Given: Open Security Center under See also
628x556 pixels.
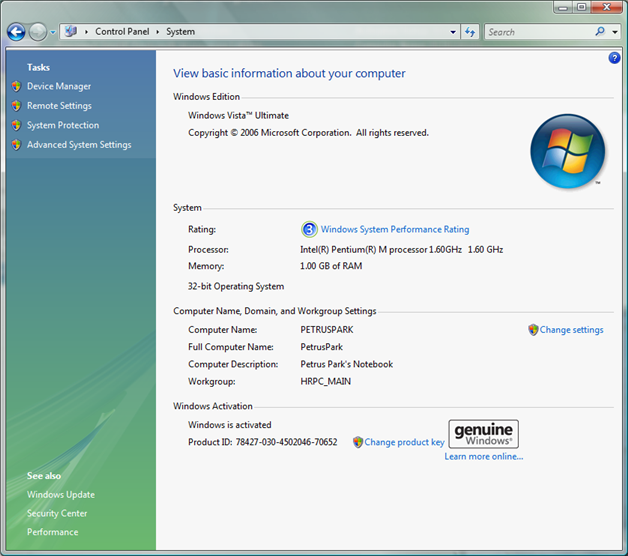Looking at the screenshot, I should [x=57, y=514].
